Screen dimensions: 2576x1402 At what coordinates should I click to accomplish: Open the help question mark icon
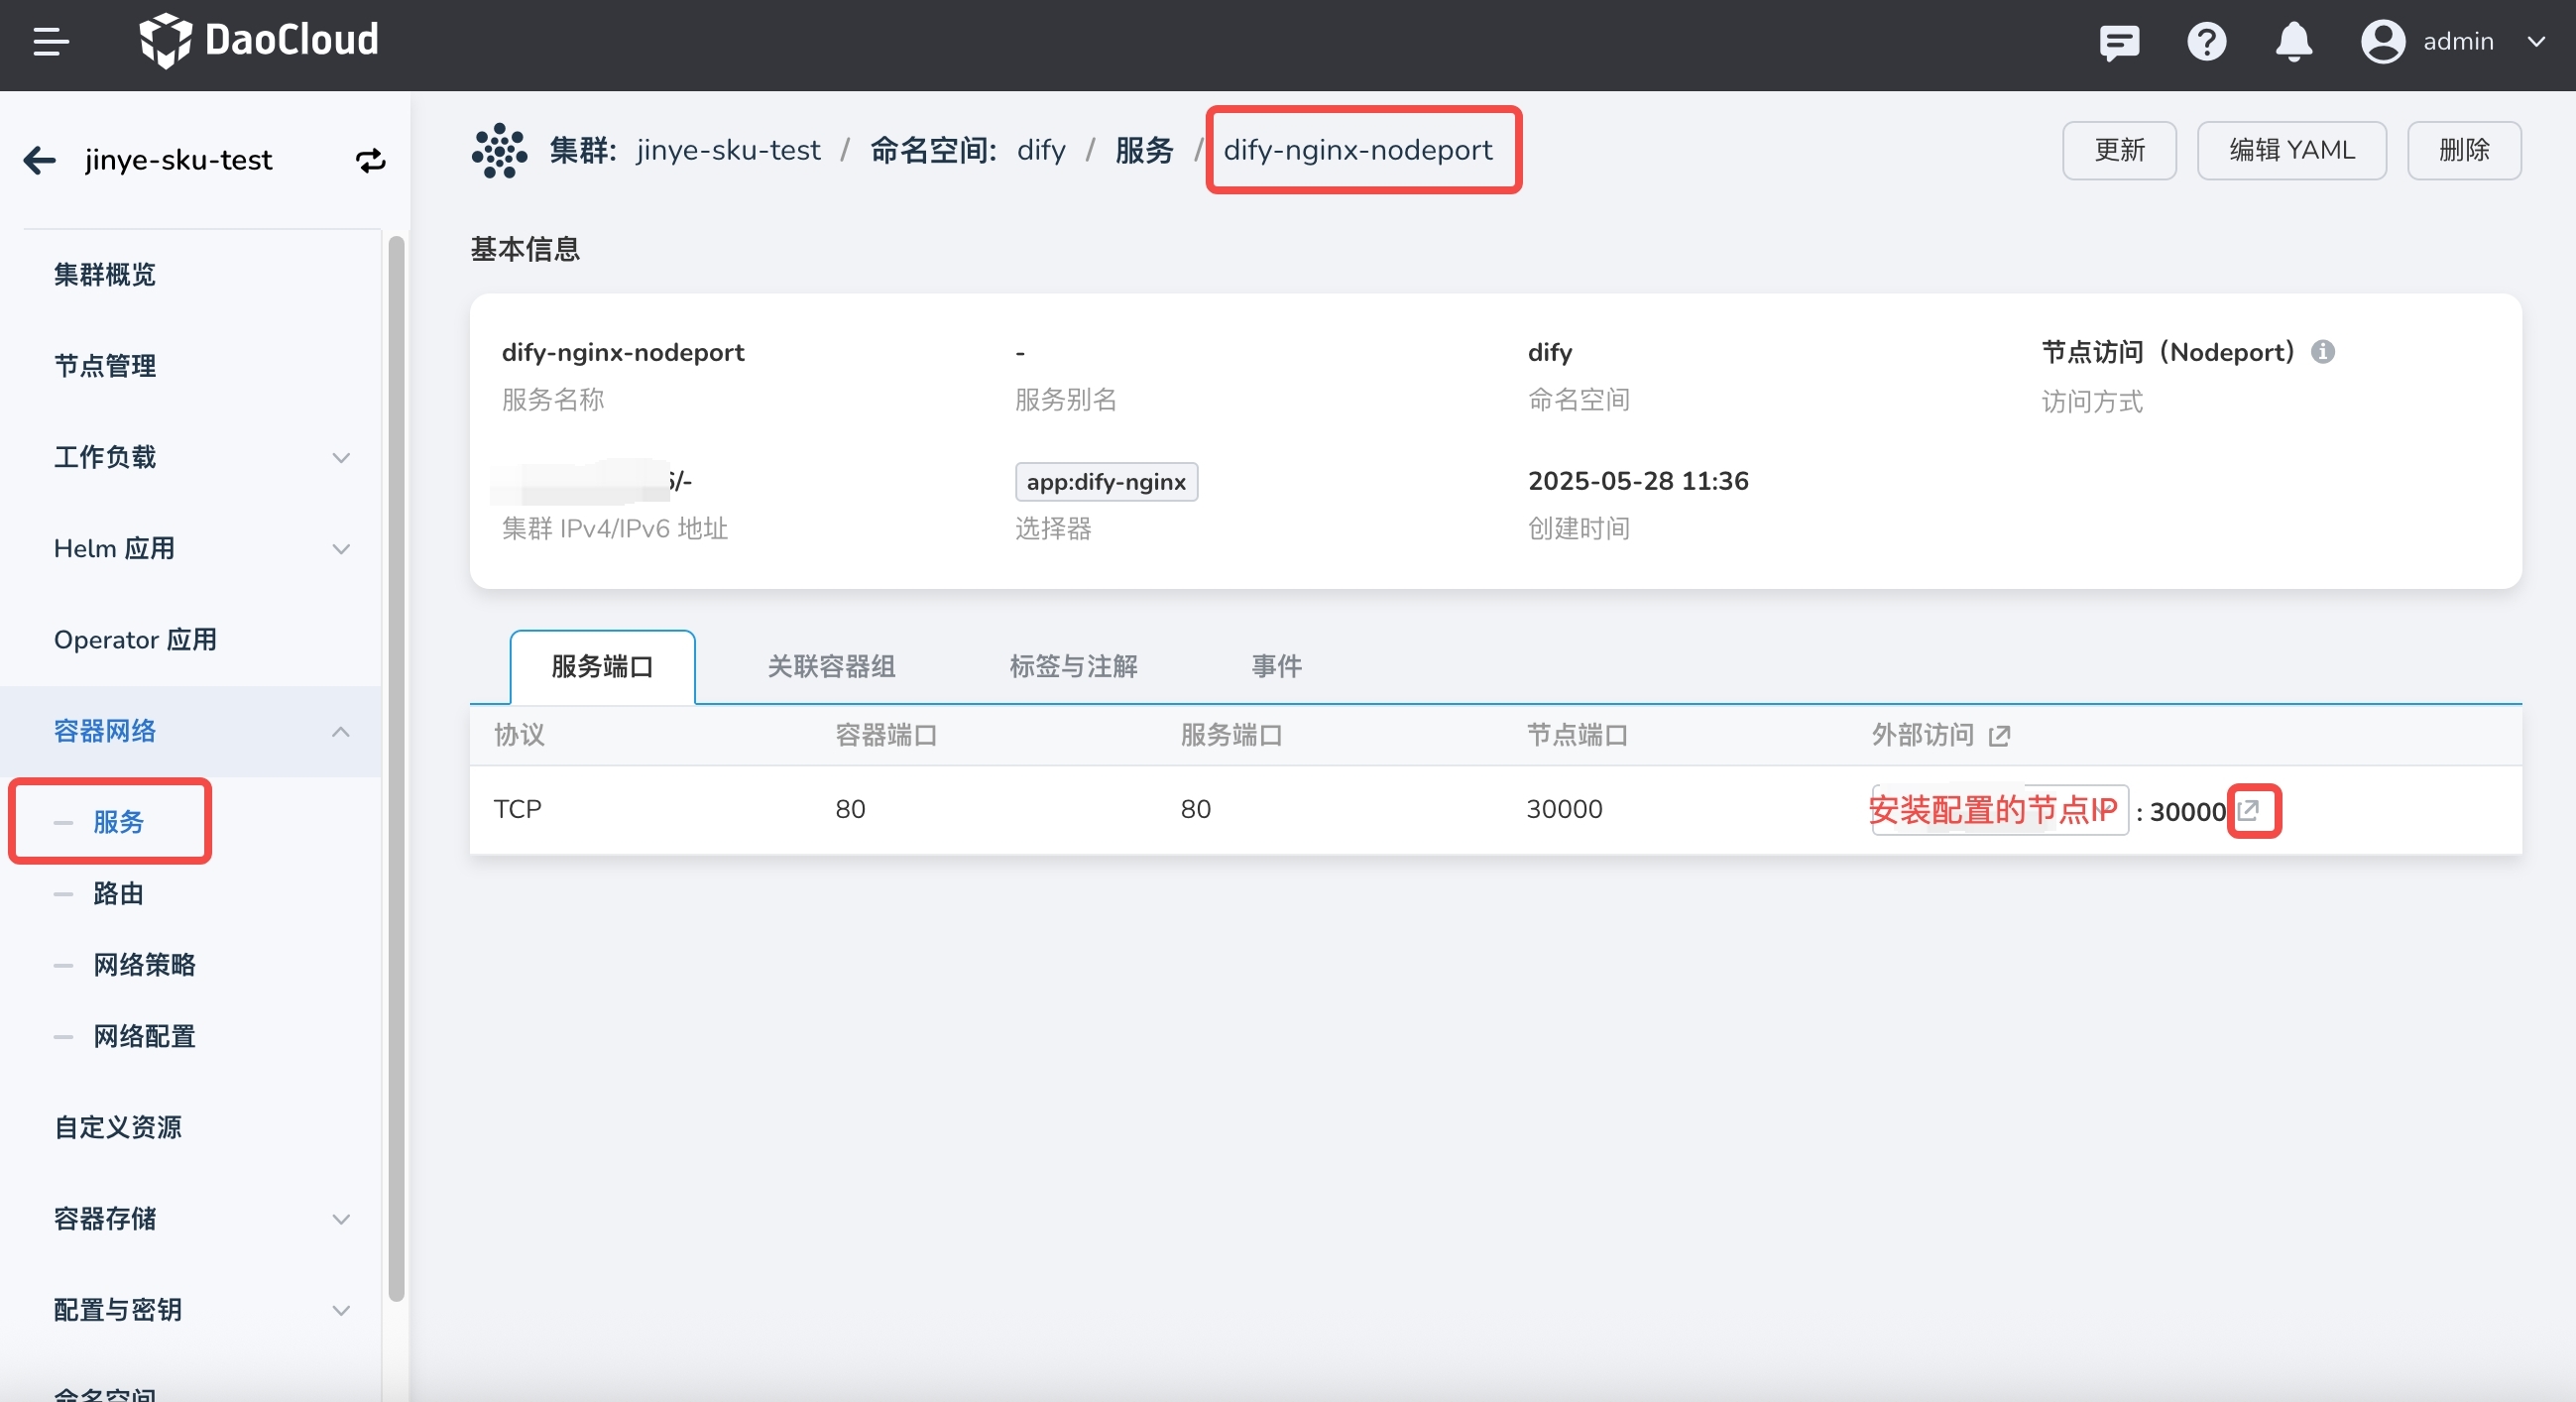click(2206, 42)
